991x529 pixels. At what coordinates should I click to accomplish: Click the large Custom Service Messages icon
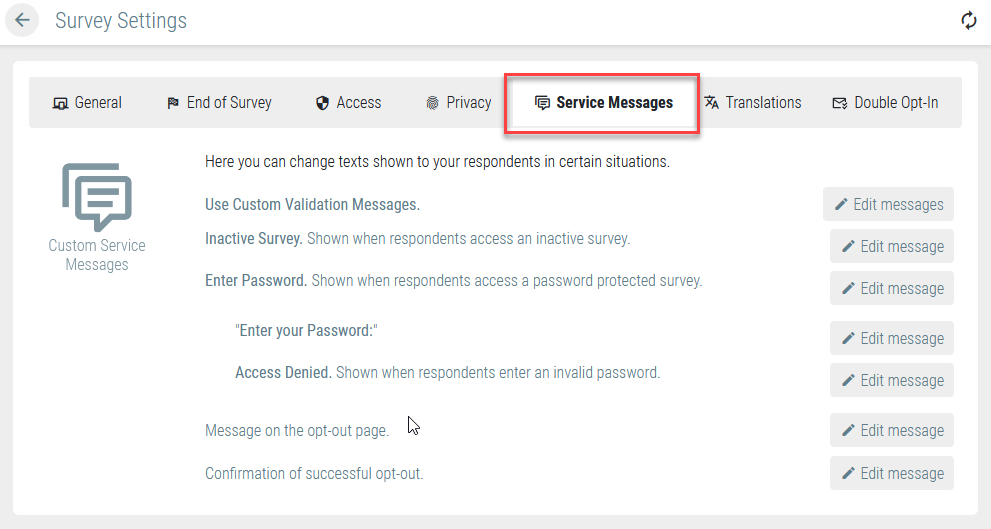97,197
